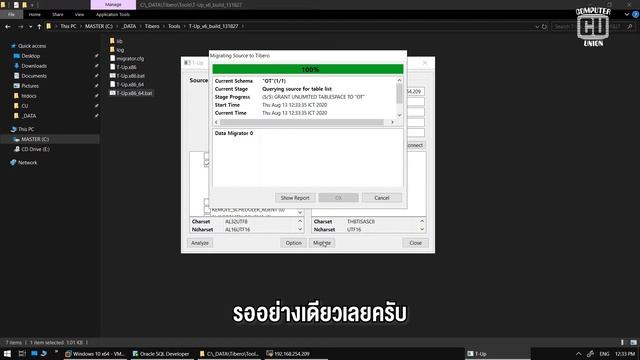Select the T-Up.x86.bat file
This screenshot has width=640, height=360.
[x=127, y=76]
